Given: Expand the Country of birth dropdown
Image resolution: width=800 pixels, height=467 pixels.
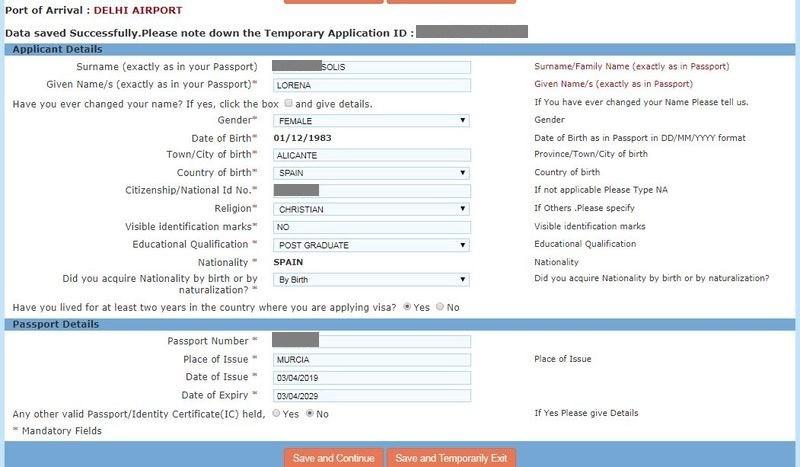Looking at the screenshot, I should [371, 173].
